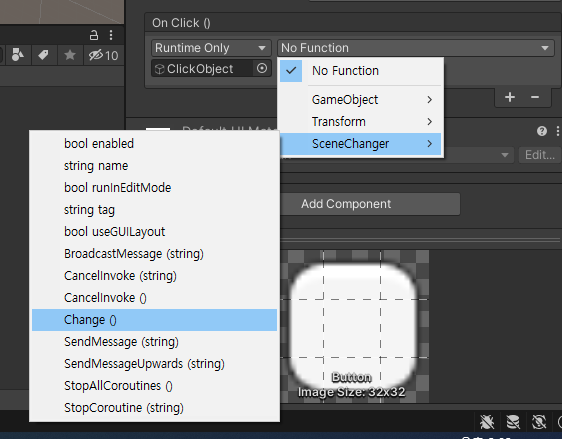Choose CancelInvoke () function
The width and height of the screenshot is (562, 439).
[x=154, y=298]
